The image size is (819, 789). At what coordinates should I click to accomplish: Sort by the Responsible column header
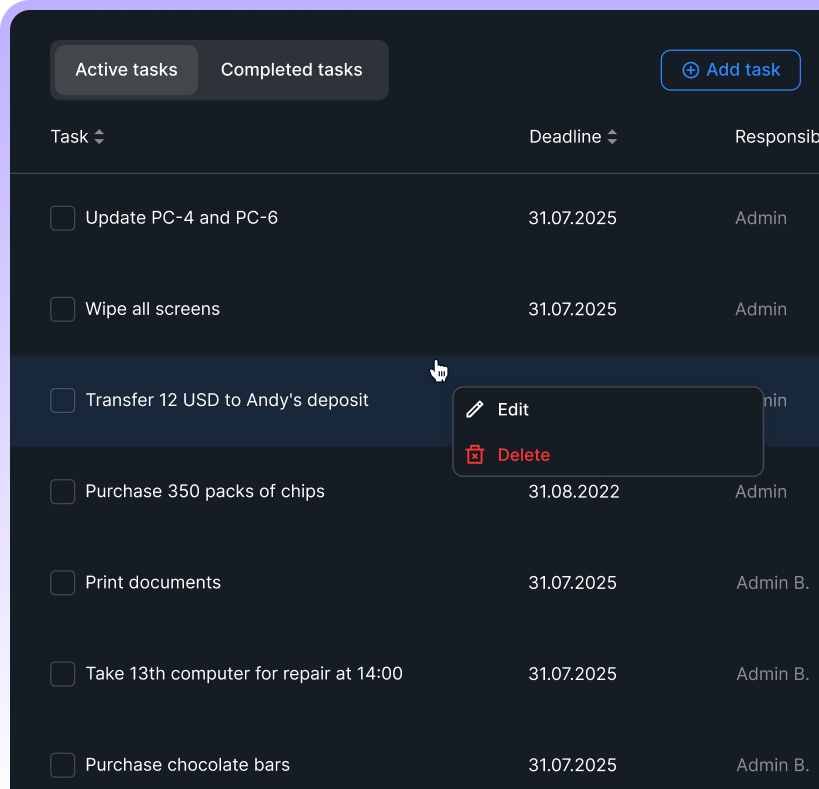pos(776,137)
